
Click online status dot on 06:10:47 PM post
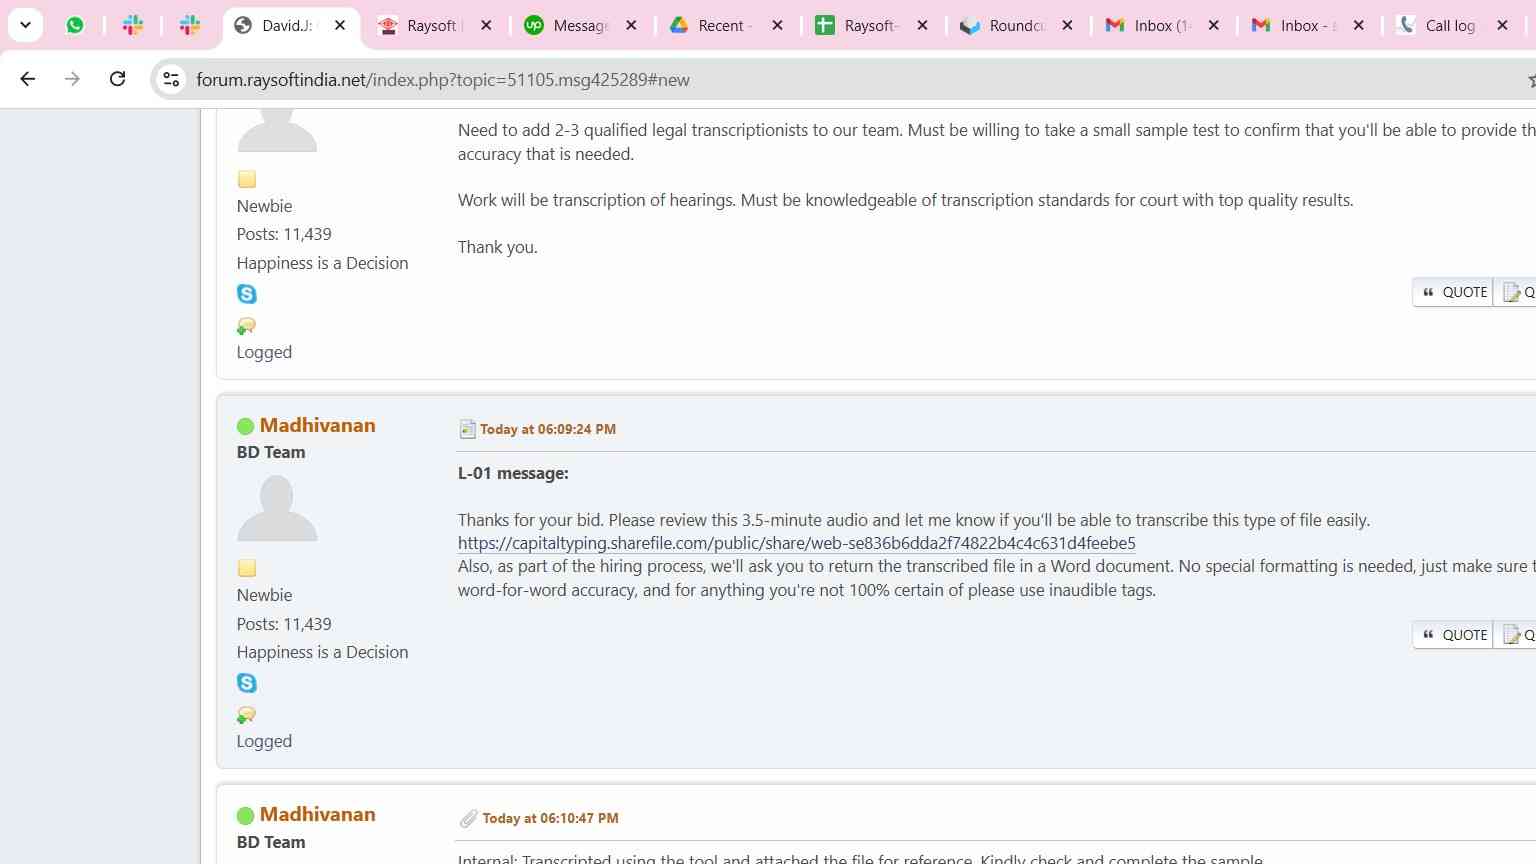click(245, 815)
